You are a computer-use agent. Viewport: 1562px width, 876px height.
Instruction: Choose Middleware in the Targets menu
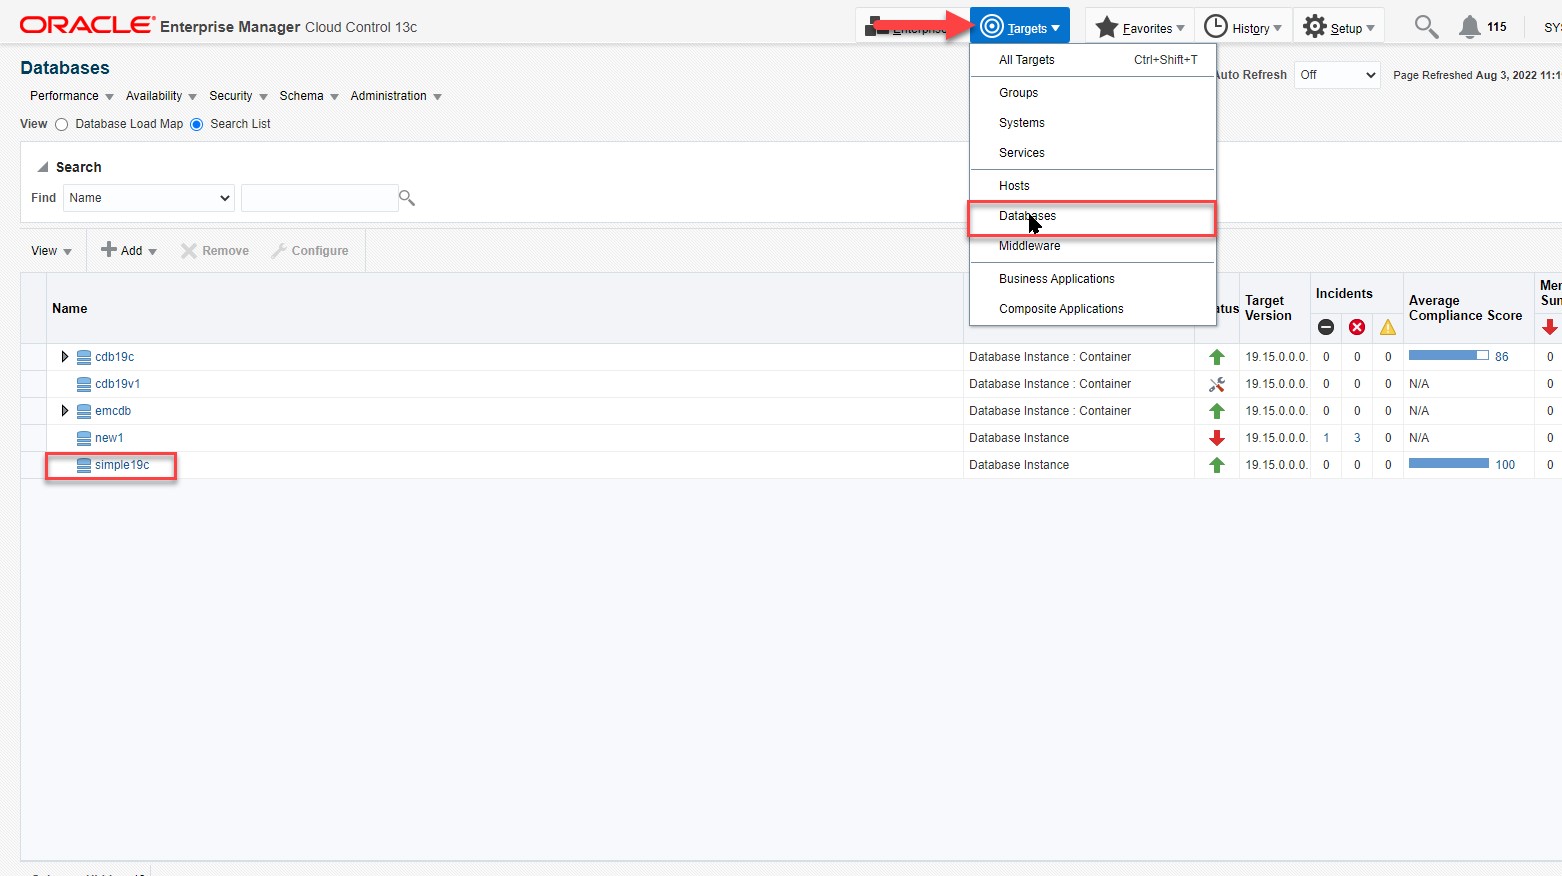pos(1093,246)
